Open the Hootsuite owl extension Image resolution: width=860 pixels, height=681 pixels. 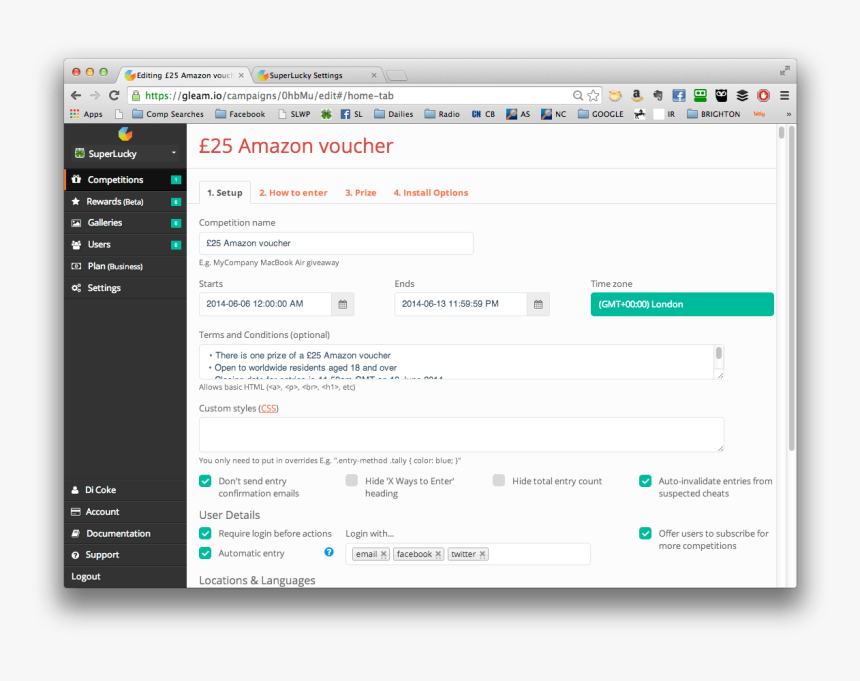721,96
